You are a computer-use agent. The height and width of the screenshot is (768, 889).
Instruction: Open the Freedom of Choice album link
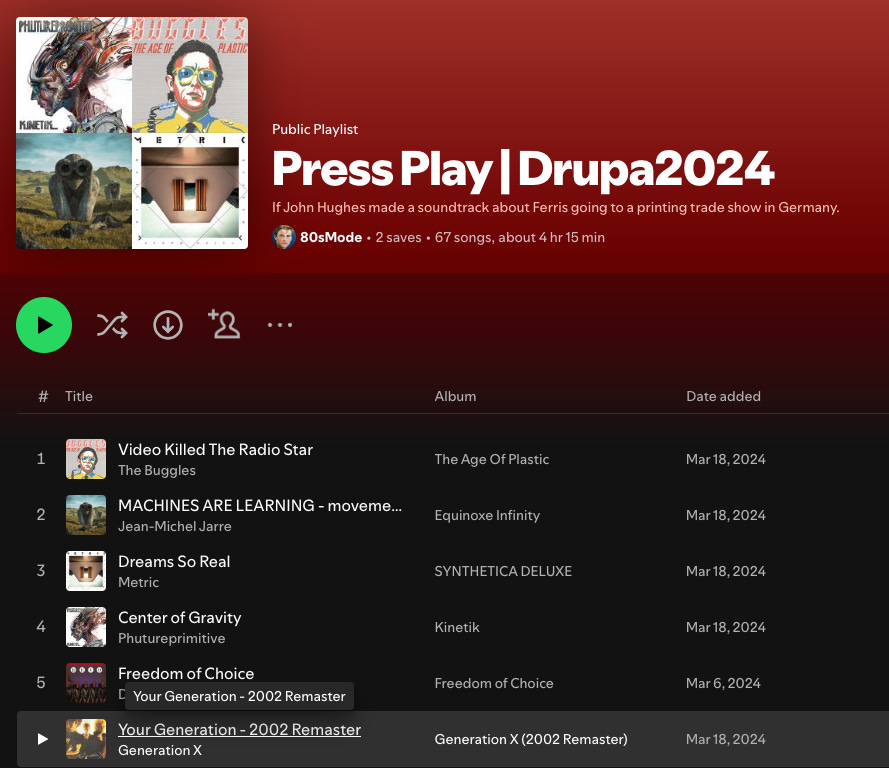[x=494, y=684]
